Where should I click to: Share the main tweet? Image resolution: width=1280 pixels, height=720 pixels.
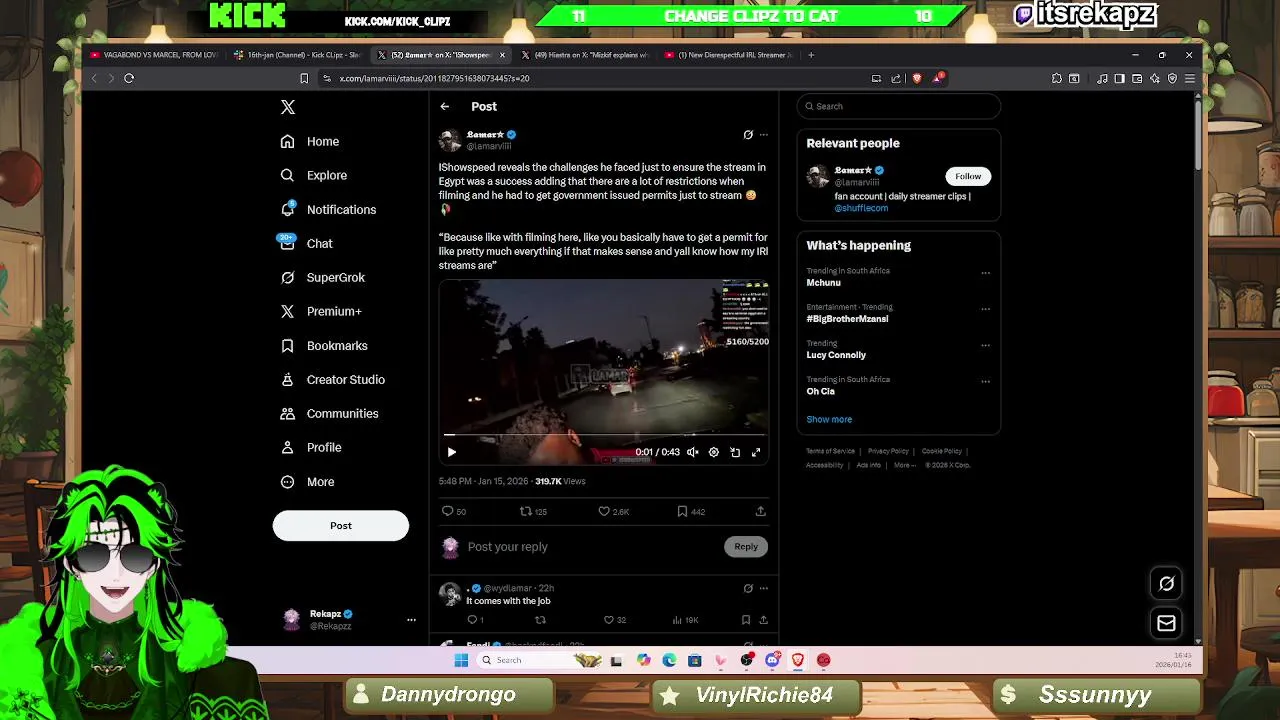click(x=761, y=512)
